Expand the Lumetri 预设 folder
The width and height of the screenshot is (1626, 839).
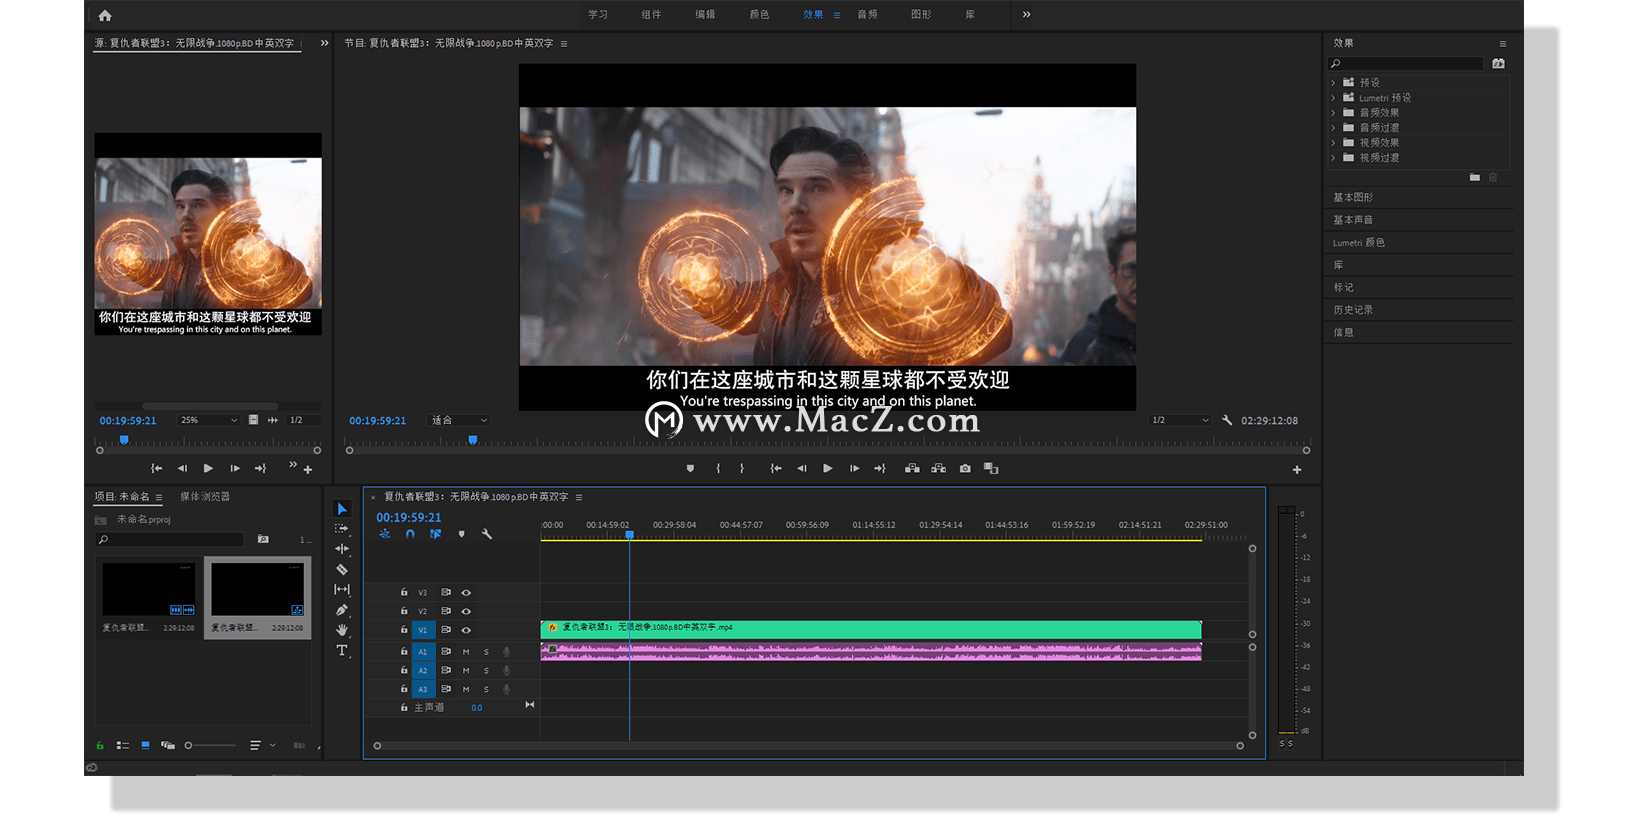tap(1333, 98)
